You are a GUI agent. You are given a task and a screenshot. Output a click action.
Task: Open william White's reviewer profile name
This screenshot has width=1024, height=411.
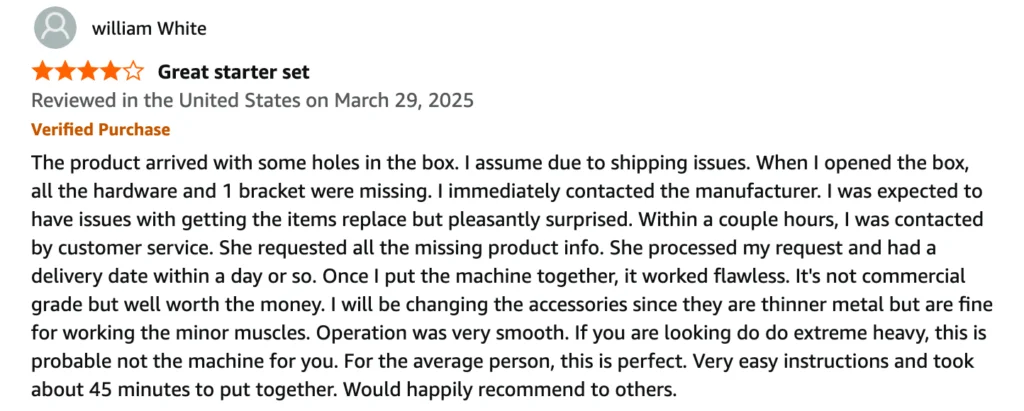(x=149, y=28)
